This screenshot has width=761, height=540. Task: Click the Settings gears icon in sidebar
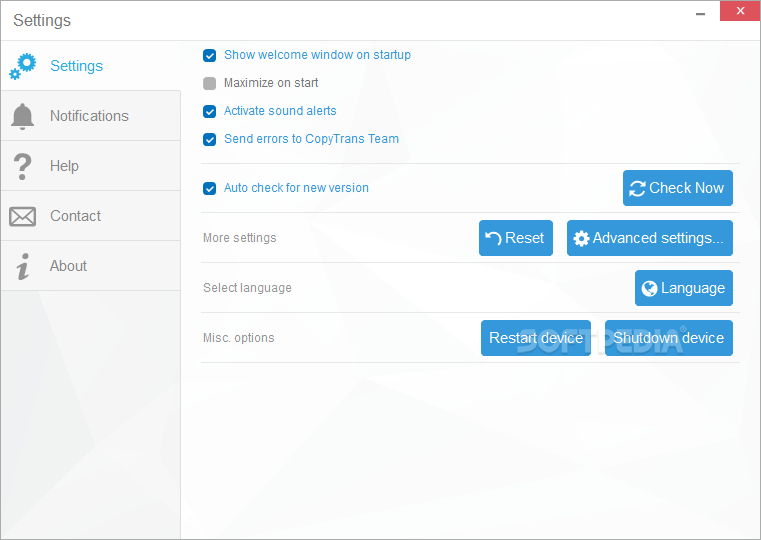pos(22,66)
